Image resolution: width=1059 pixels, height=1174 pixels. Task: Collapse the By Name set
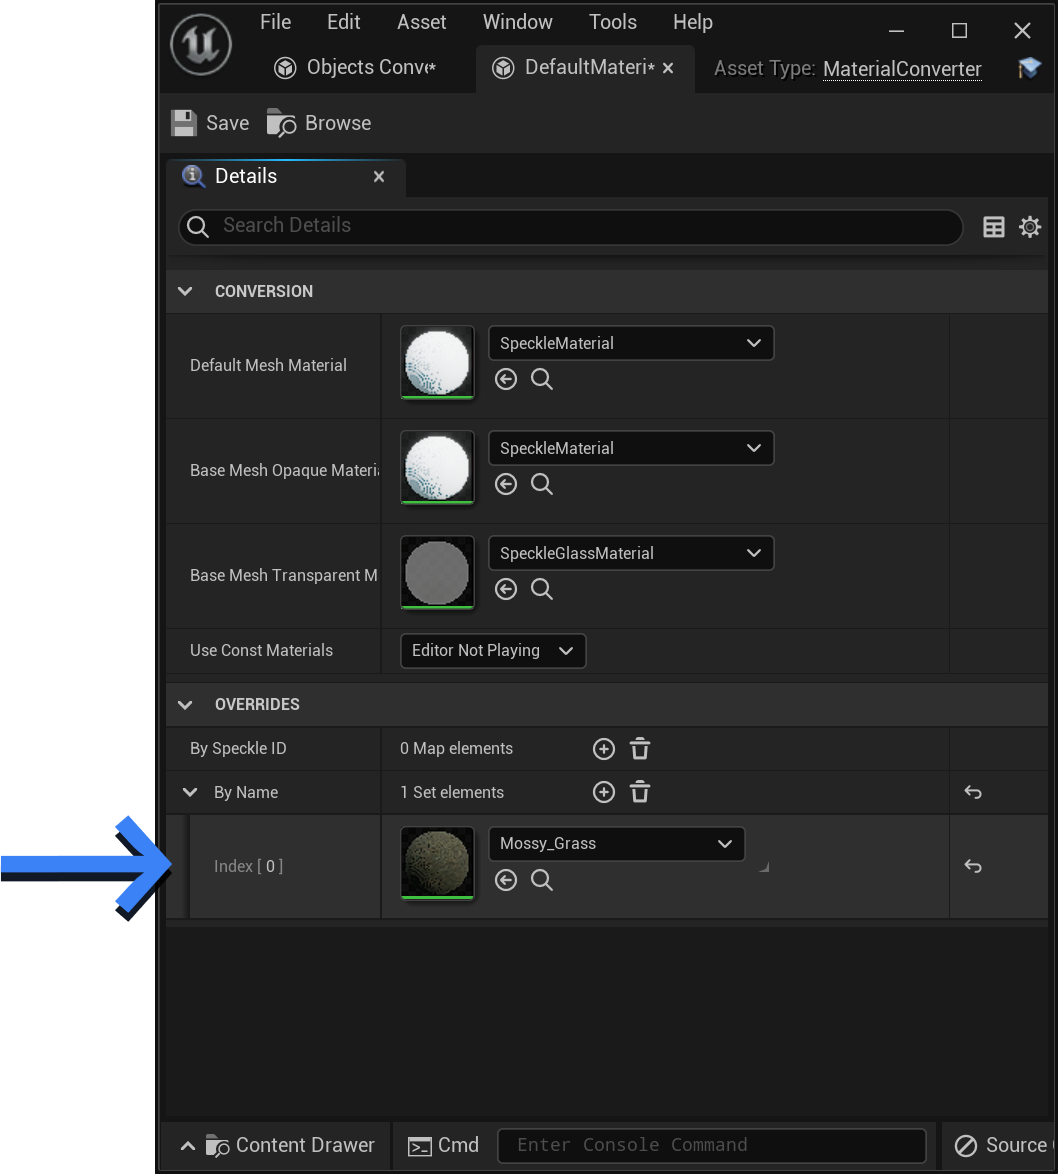(x=190, y=792)
